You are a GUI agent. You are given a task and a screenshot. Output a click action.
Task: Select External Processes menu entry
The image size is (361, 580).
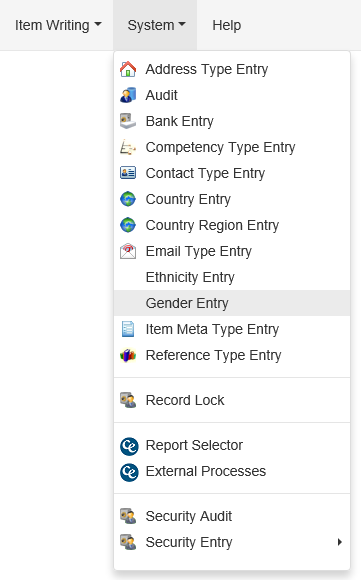[x=232, y=471]
